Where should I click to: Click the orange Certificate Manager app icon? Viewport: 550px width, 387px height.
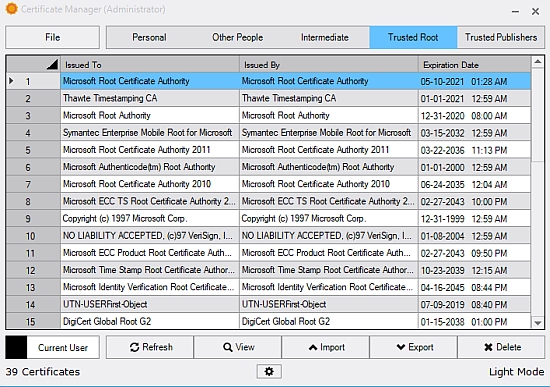point(12,9)
